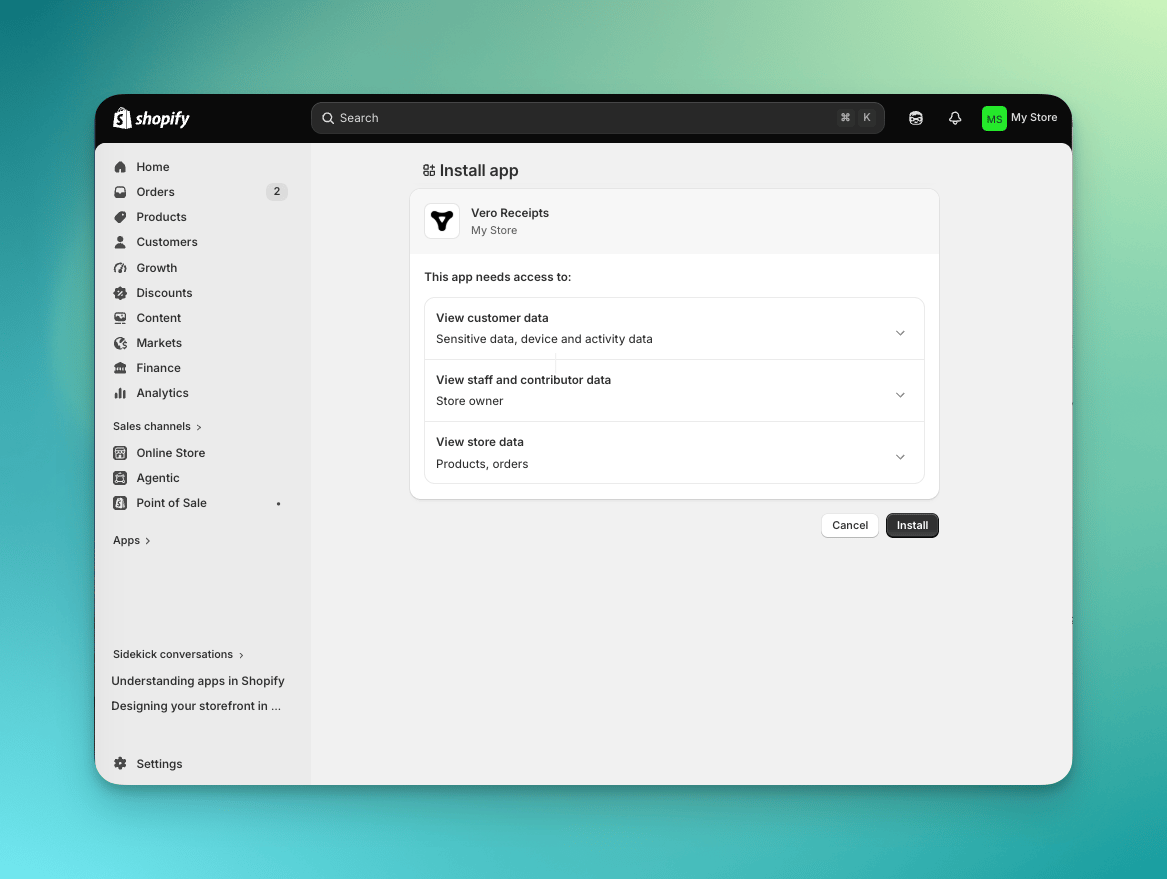
Task: Open Designing your storefront conversation
Action: point(196,706)
